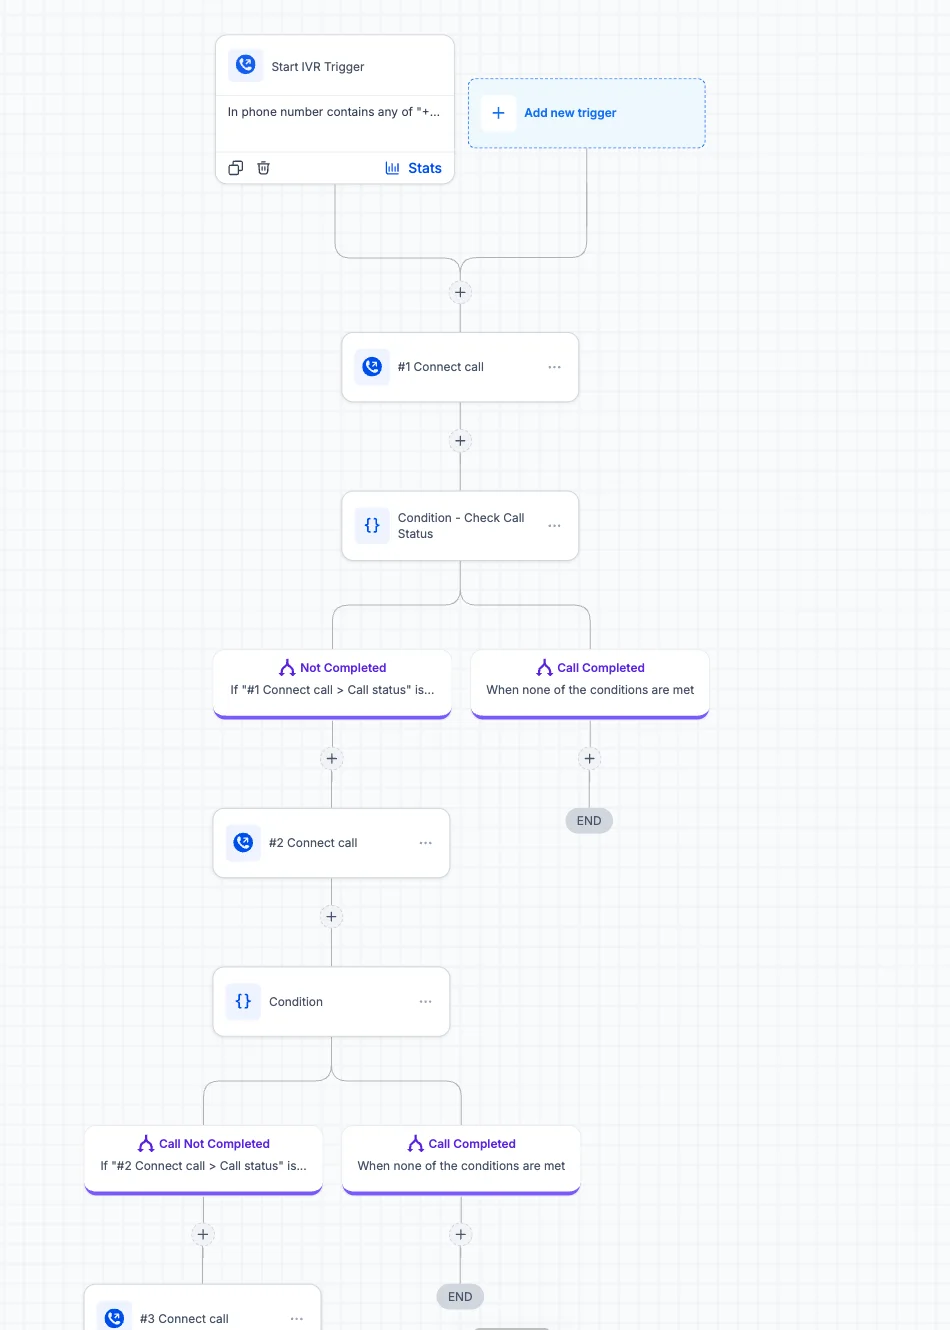Select Condition - Check Call Status node

(460, 525)
